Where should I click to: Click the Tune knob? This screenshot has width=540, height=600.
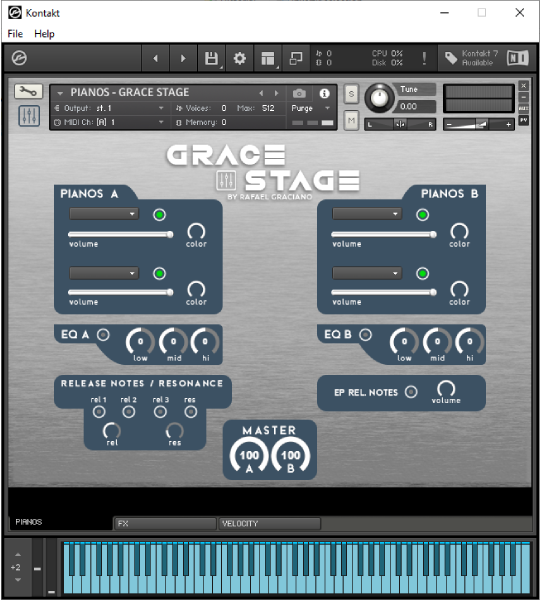379,98
